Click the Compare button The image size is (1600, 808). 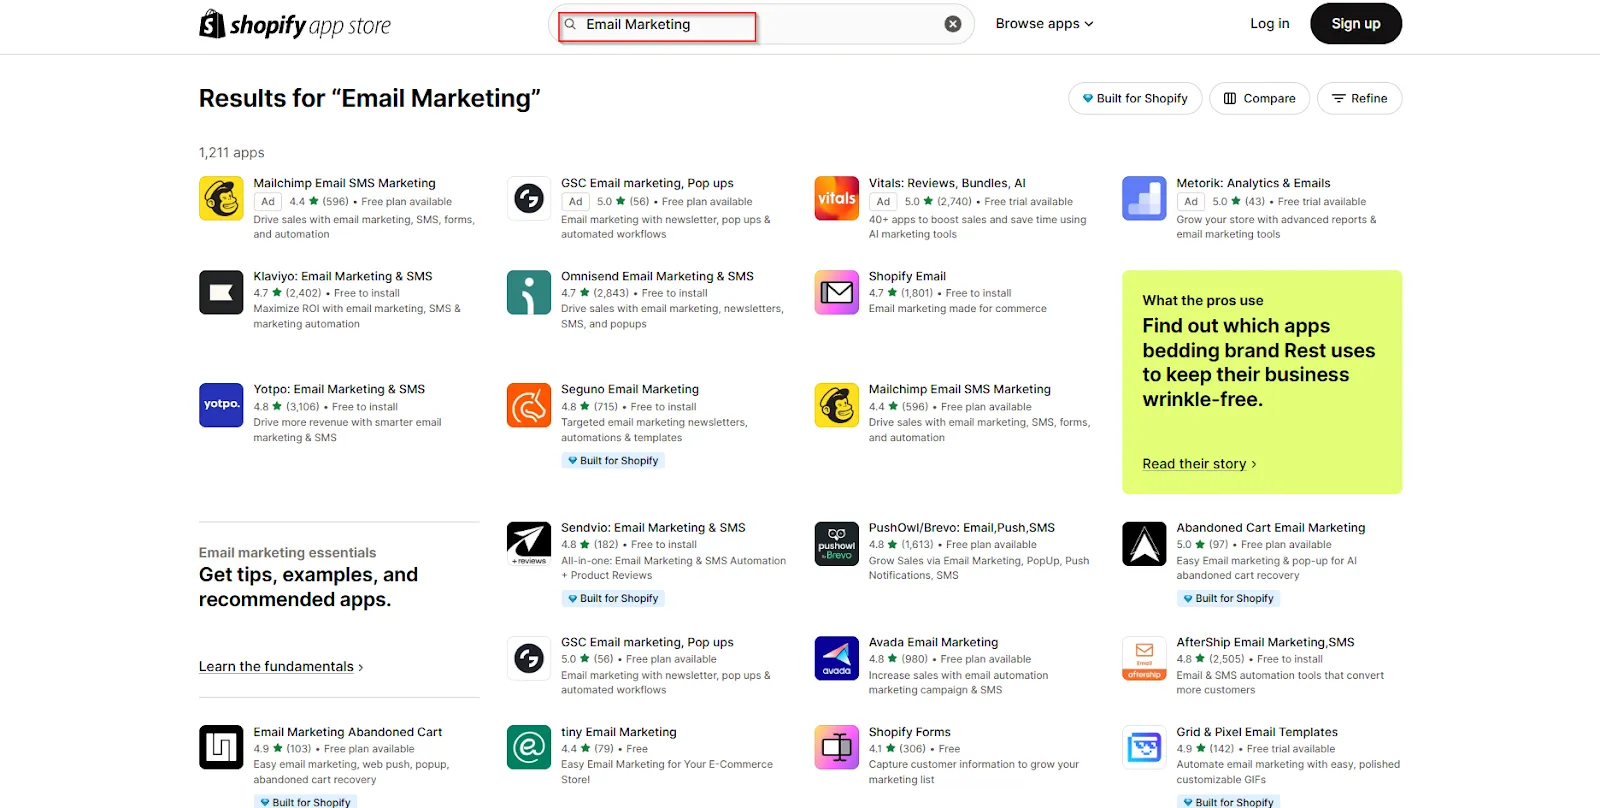(1259, 98)
